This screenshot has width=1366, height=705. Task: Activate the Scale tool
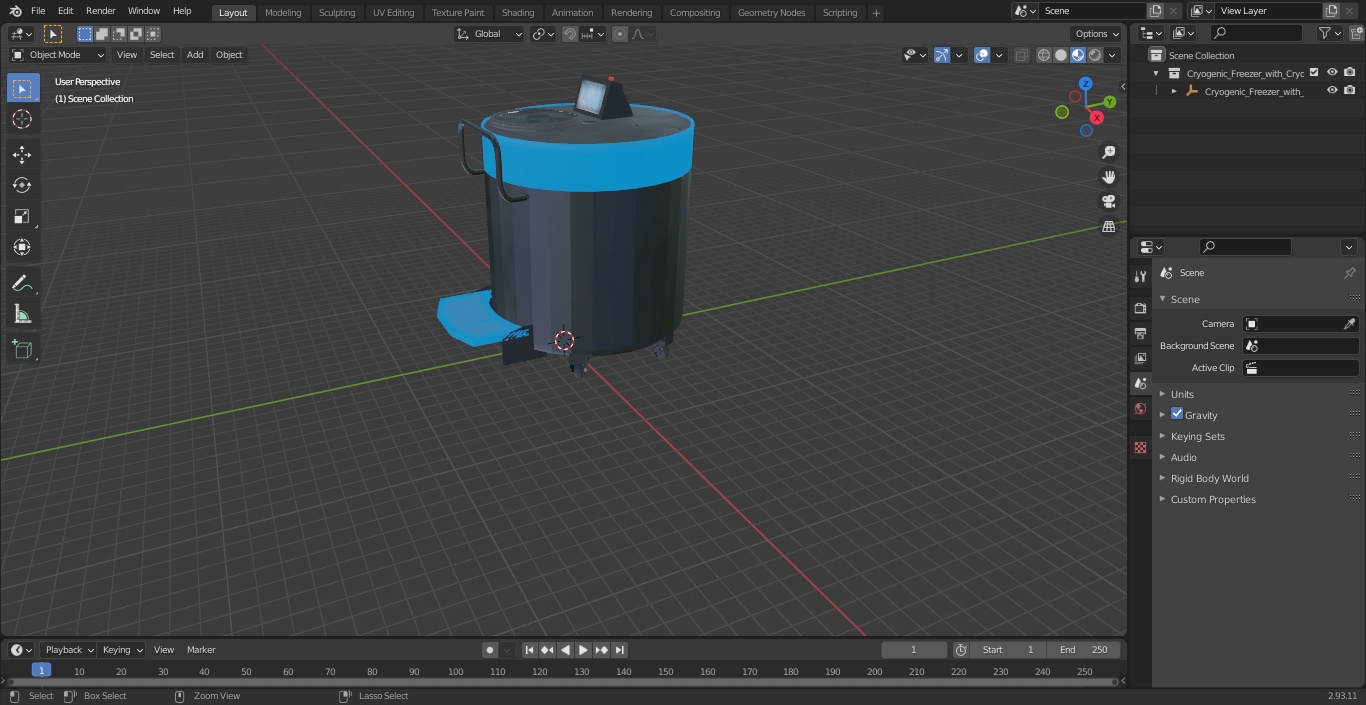(x=22, y=216)
